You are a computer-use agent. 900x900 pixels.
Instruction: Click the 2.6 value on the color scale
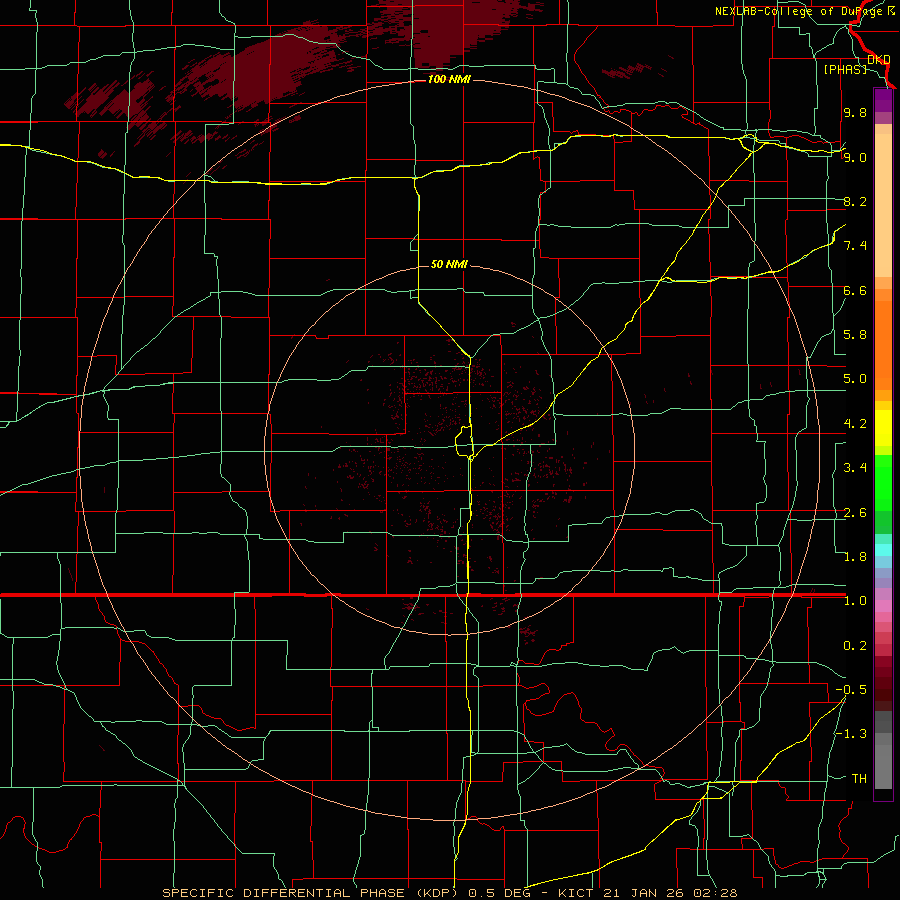(855, 513)
